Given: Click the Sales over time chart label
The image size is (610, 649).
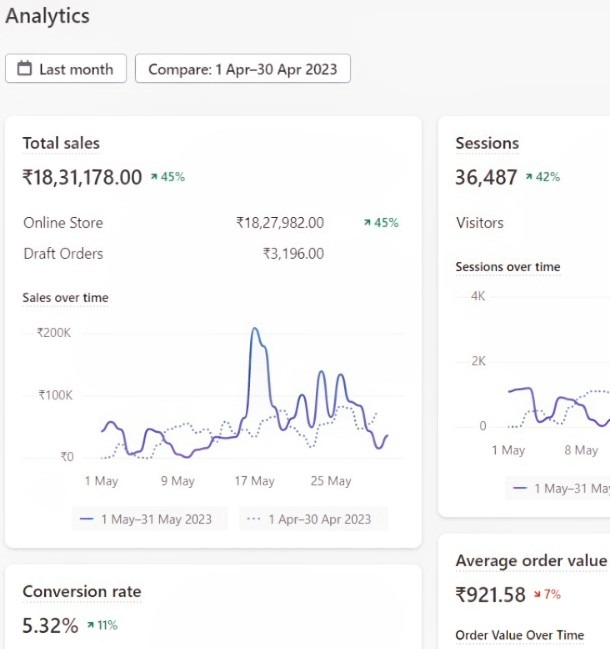Looking at the screenshot, I should (x=65, y=297).
